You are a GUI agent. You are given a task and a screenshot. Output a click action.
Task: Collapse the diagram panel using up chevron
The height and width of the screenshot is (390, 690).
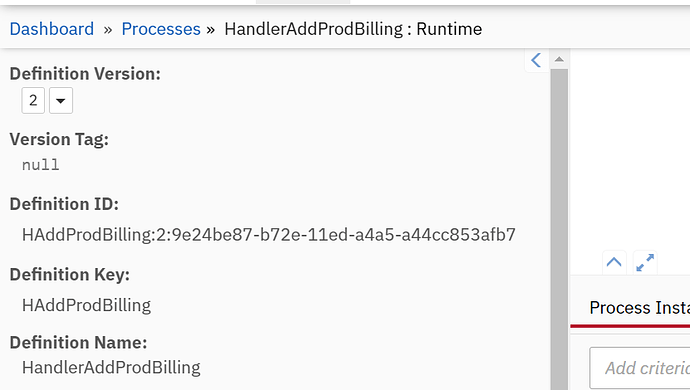614,262
